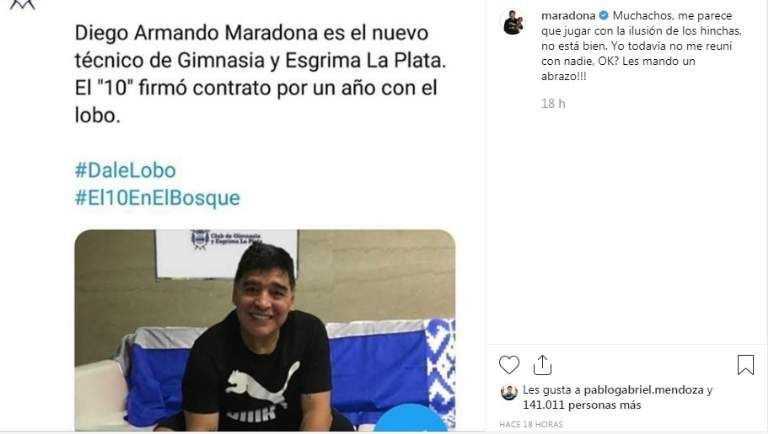
Task: Click the photo of man in Puma shirt
Action: click(x=265, y=330)
